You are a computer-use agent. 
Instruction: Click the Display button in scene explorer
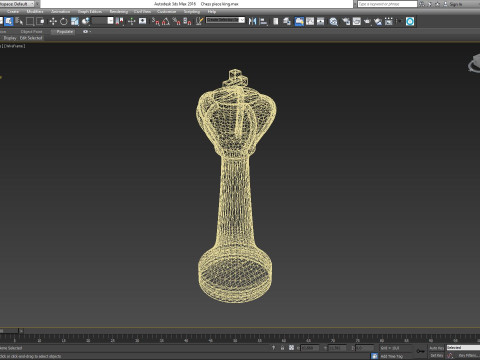[x=10, y=38]
